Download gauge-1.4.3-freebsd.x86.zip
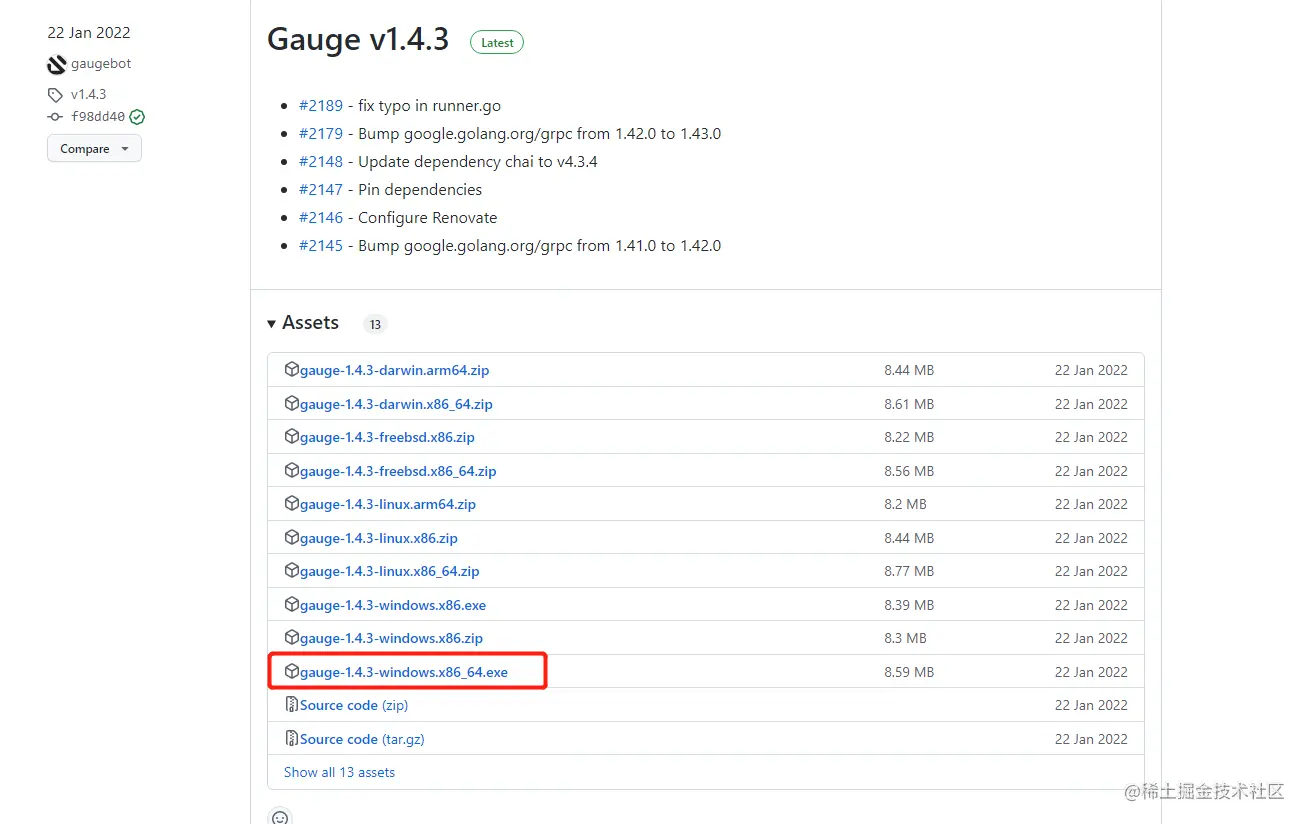Viewport: 1307px width, 824px height. (387, 437)
